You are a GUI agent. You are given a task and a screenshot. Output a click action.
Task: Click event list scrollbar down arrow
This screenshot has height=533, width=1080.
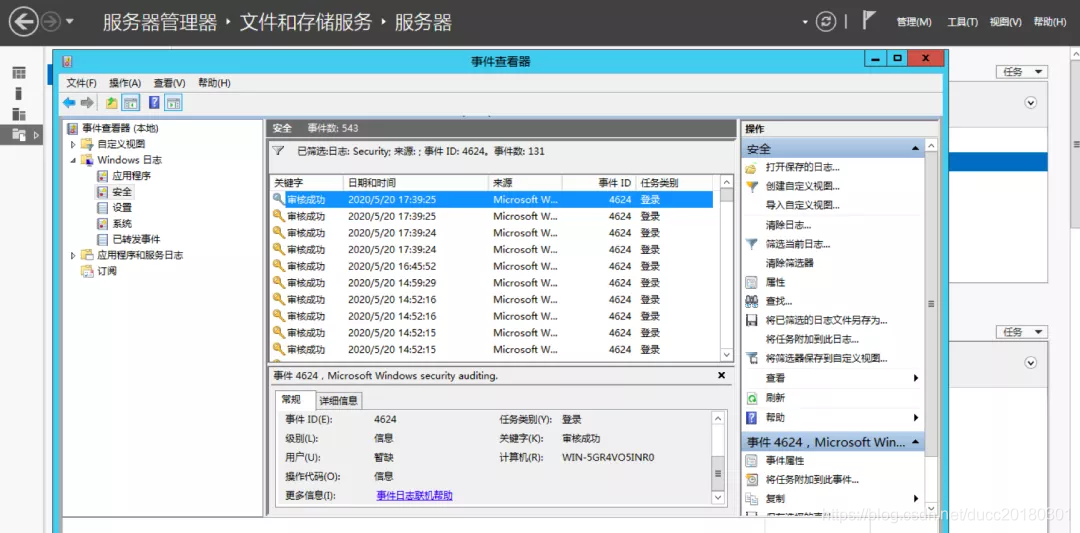pyautogui.click(x=727, y=354)
